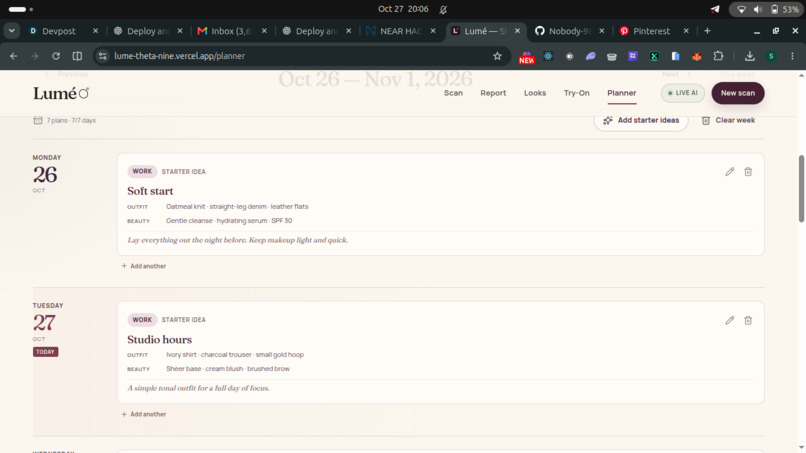Open battery status at 53%
Screen dimensions: 806x453
coord(785,9)
